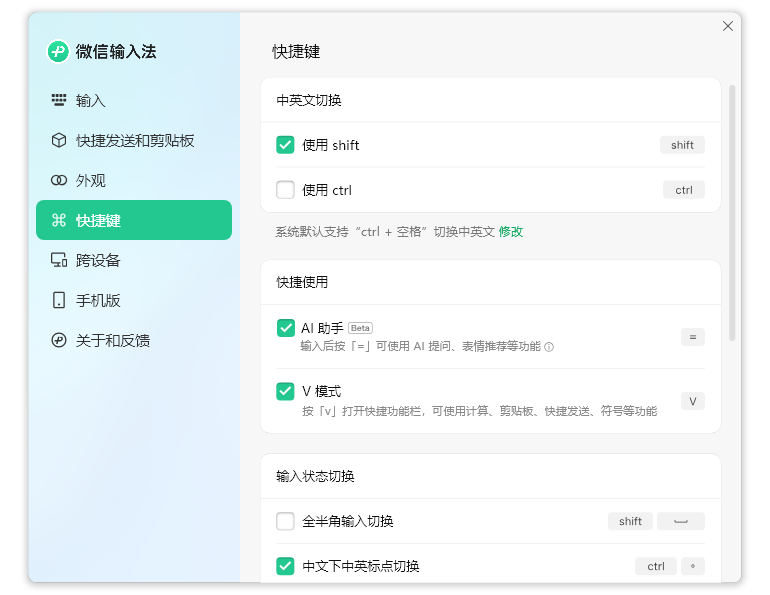The height and width of the screenshot is (595, 770).
Task: Turn off the V 模式 checkbox
Action: tap(285, 391)
